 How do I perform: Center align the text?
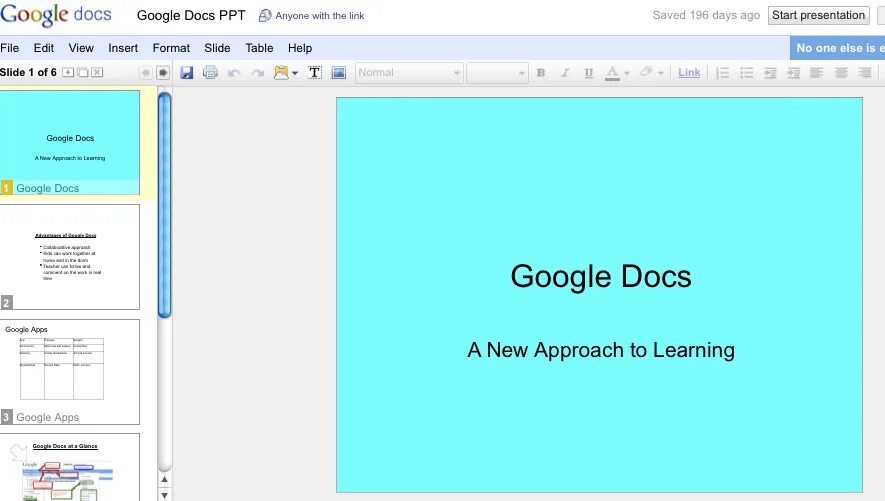(x=841, y=72)
